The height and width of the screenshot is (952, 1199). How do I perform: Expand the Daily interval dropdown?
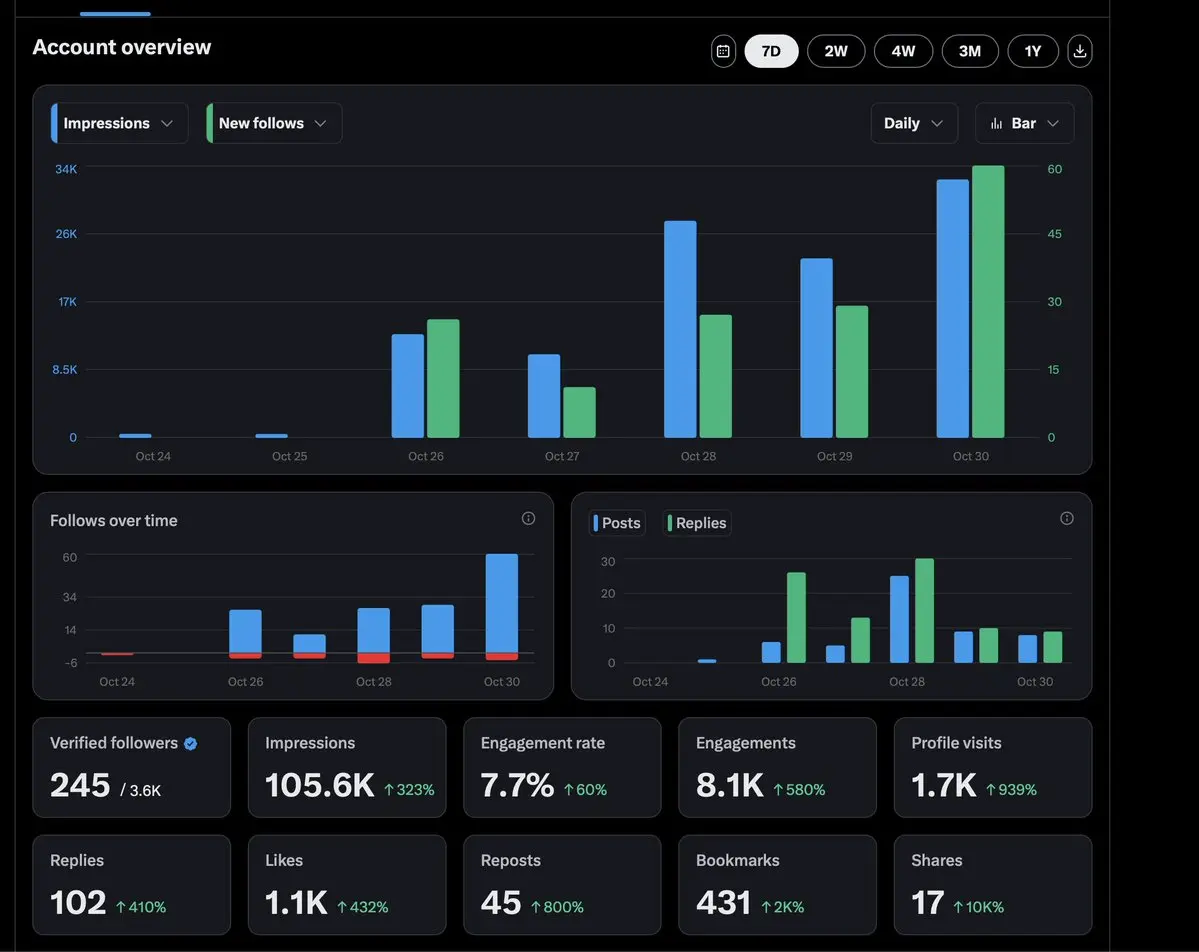pyautogui.click(x=913, y=123)
